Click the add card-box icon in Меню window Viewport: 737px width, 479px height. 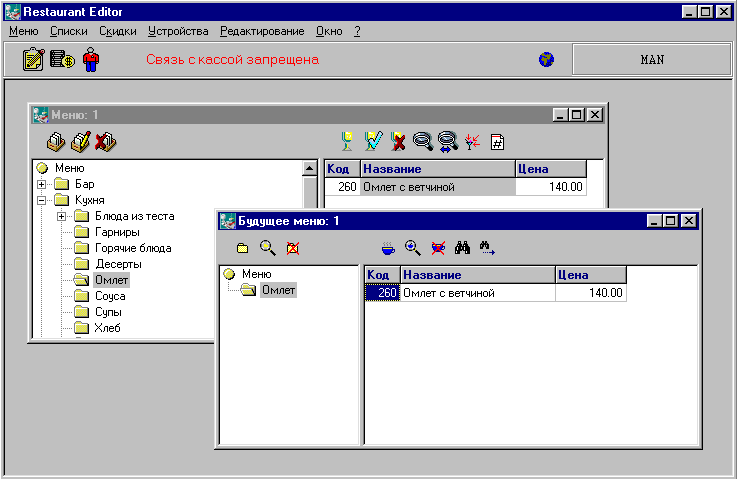coord(56,141)
